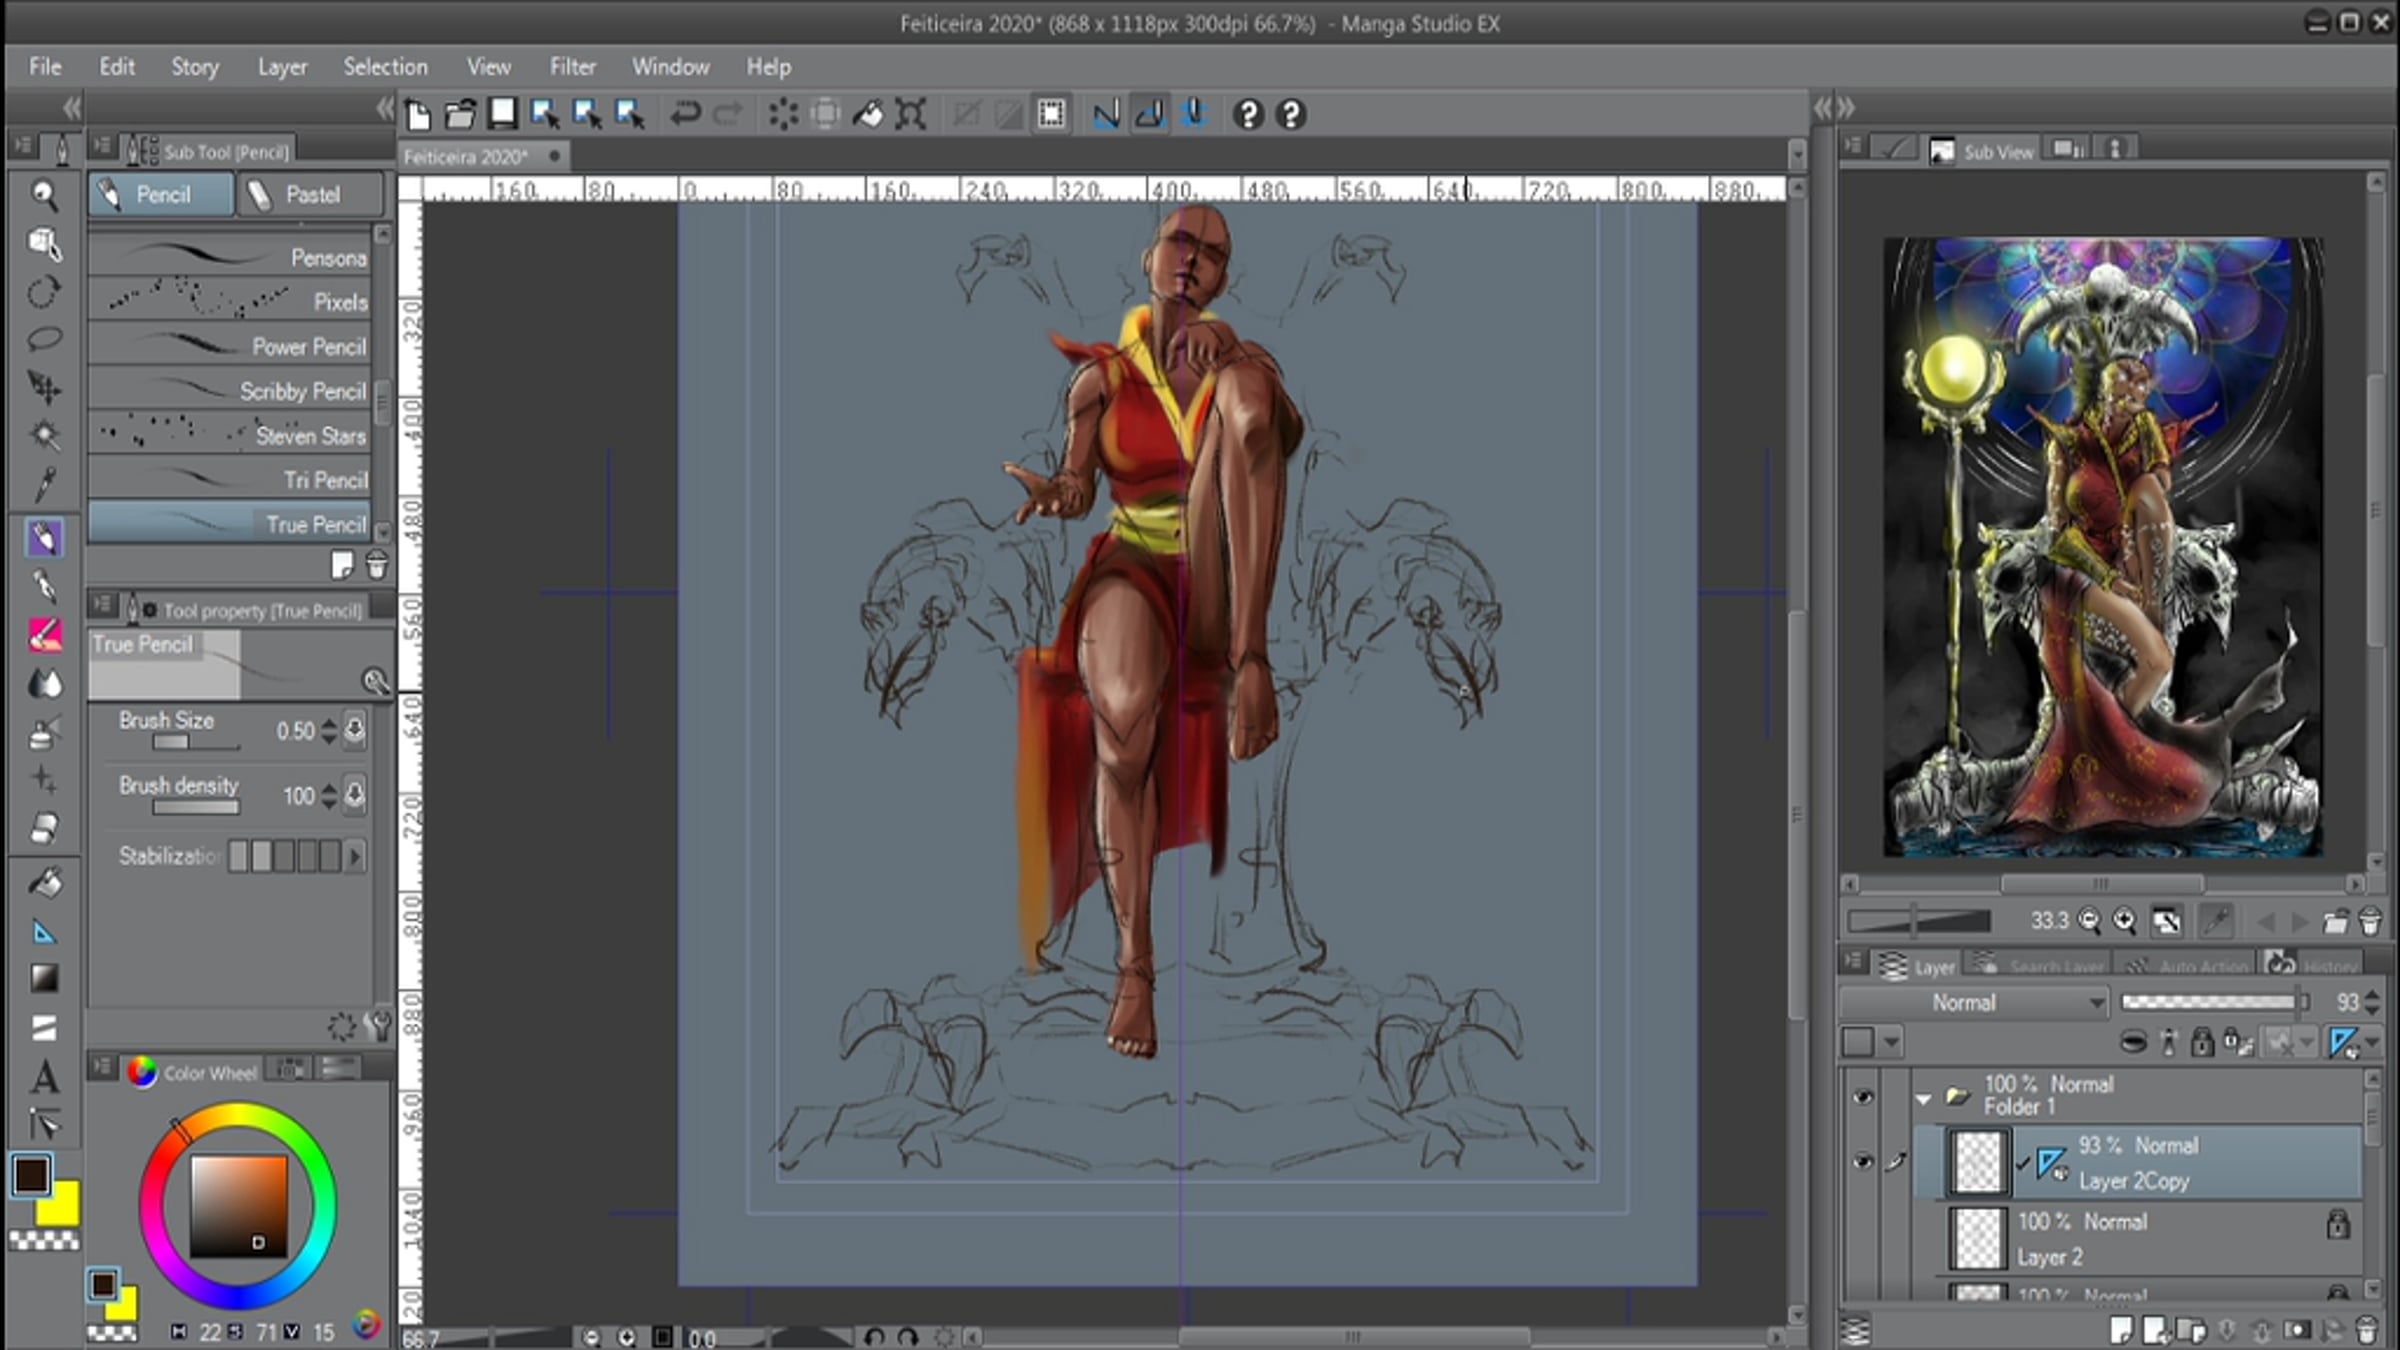Viewport: 2400px width, 1350px height.
Task: Toggle lock on Layer 2
Action: click(x=2337, y=1224)
